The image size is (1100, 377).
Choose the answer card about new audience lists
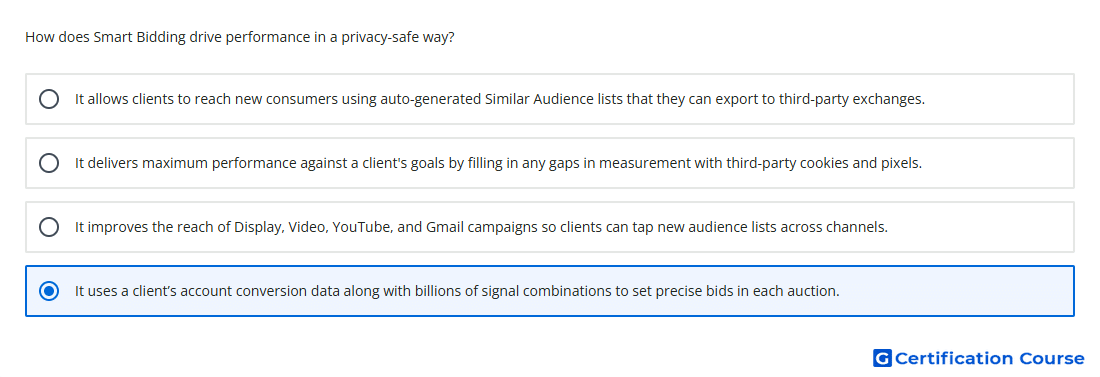550,227
